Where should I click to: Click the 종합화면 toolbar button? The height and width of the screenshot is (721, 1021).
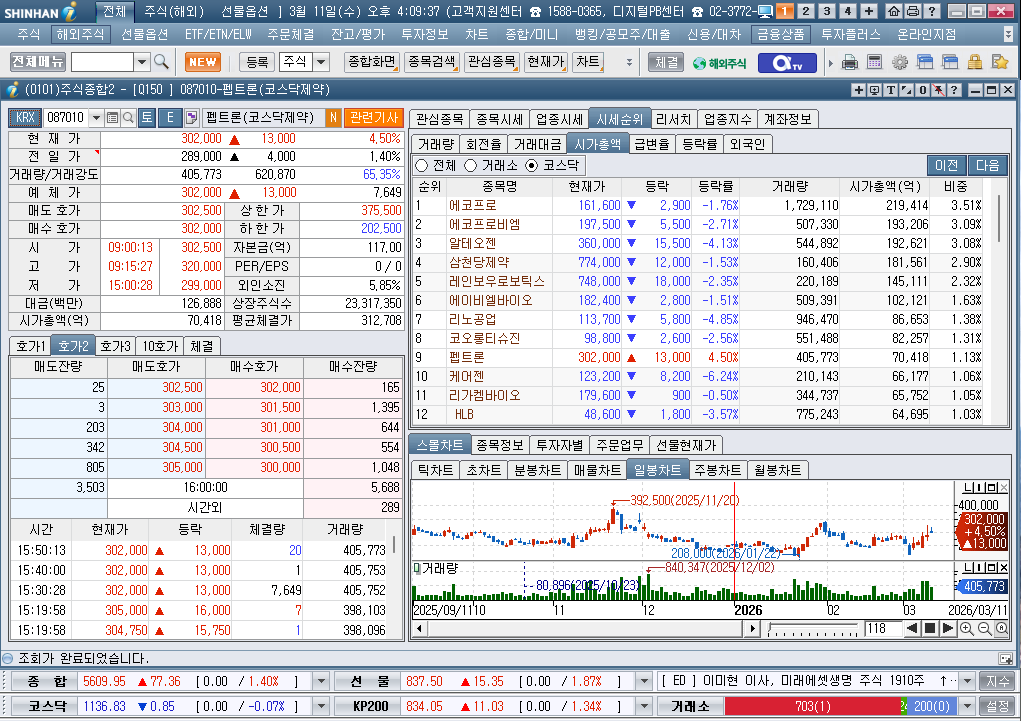pyautogui.click(x=372, y=62)
